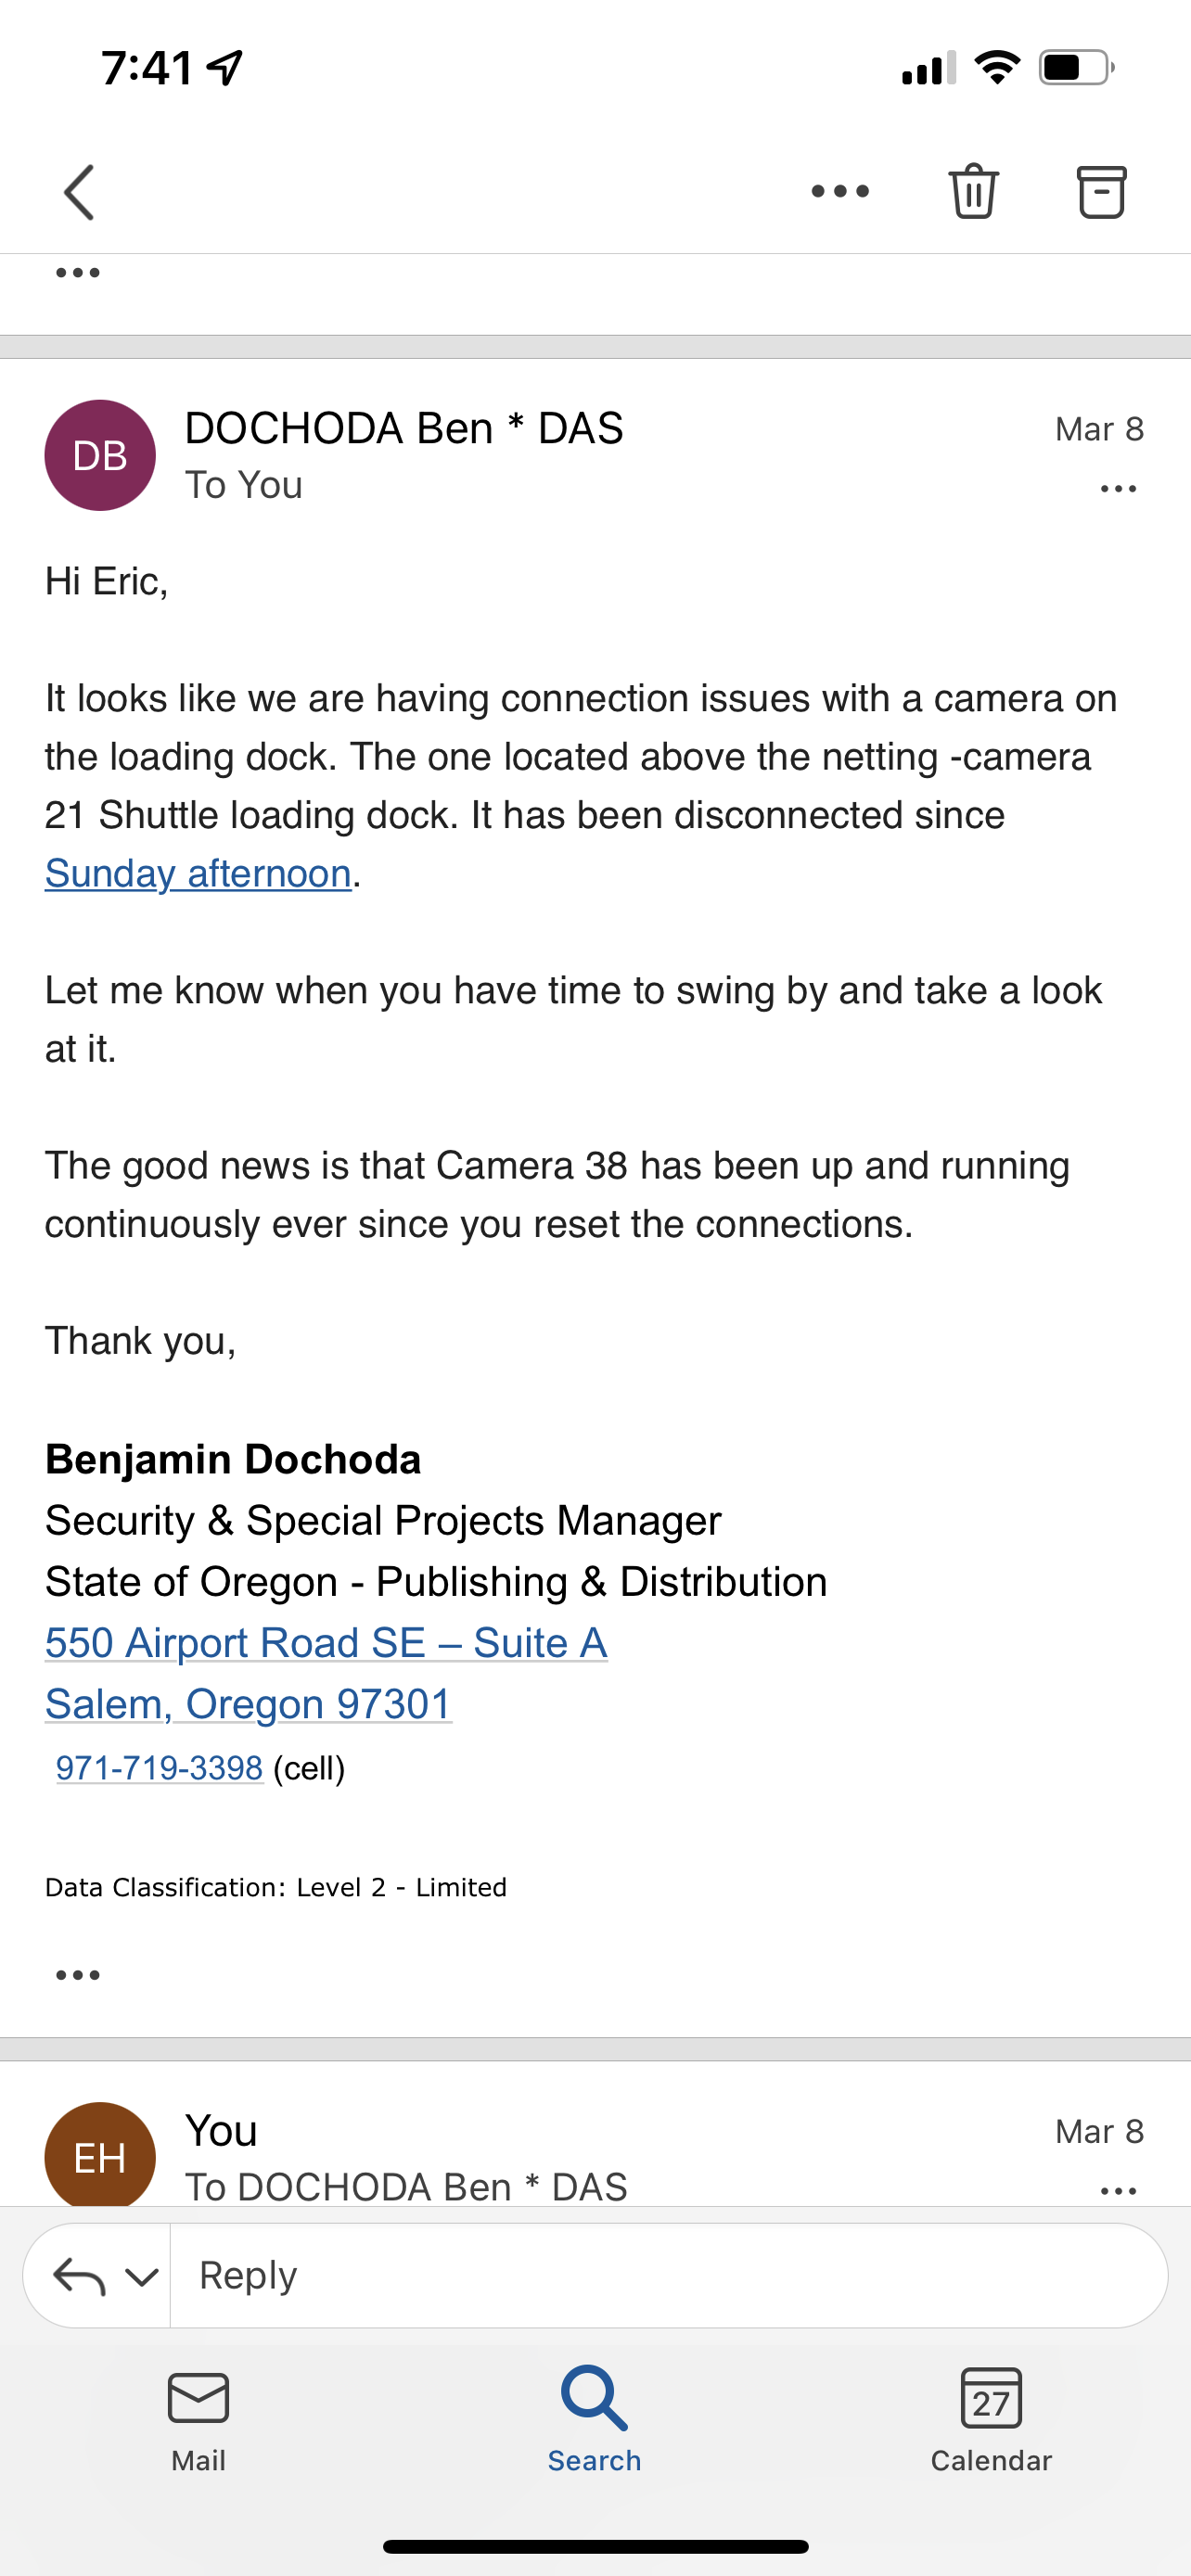Open the top toolbar more options menu
The image size is (1191, 2576).
tap(840, 191)
